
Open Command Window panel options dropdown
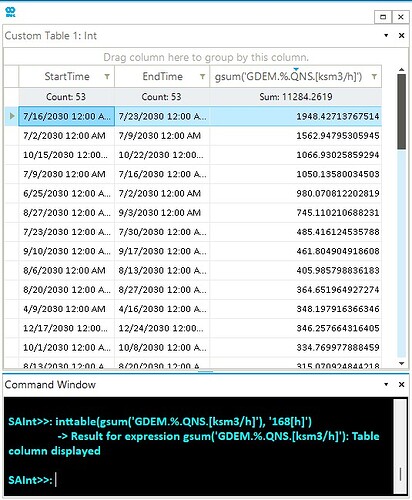[386, 384]
